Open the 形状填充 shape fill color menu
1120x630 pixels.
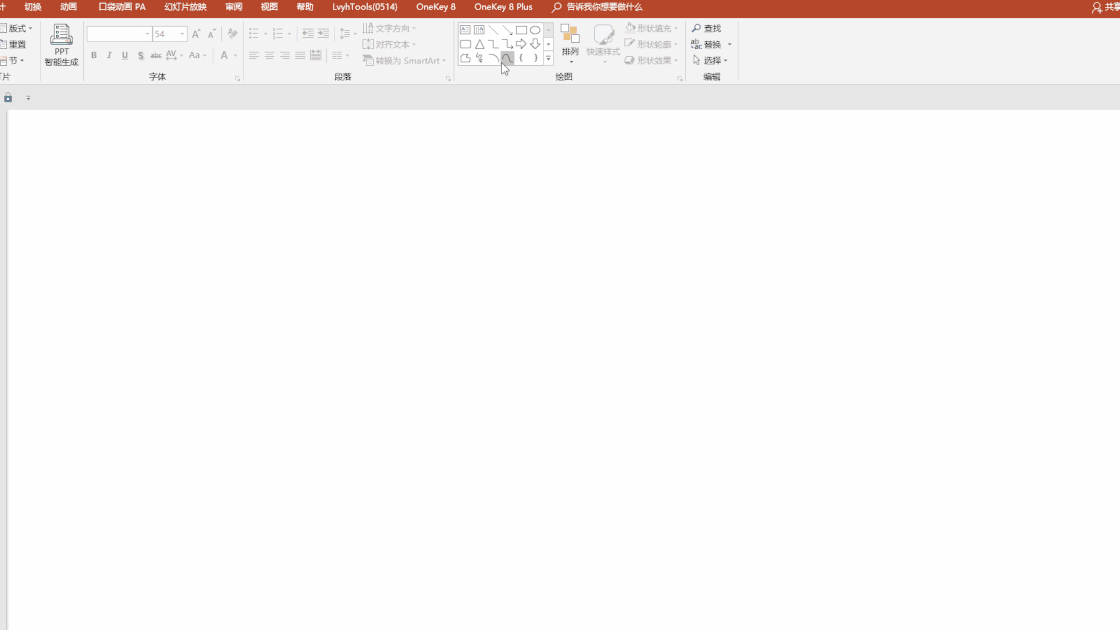click(651, 28)
